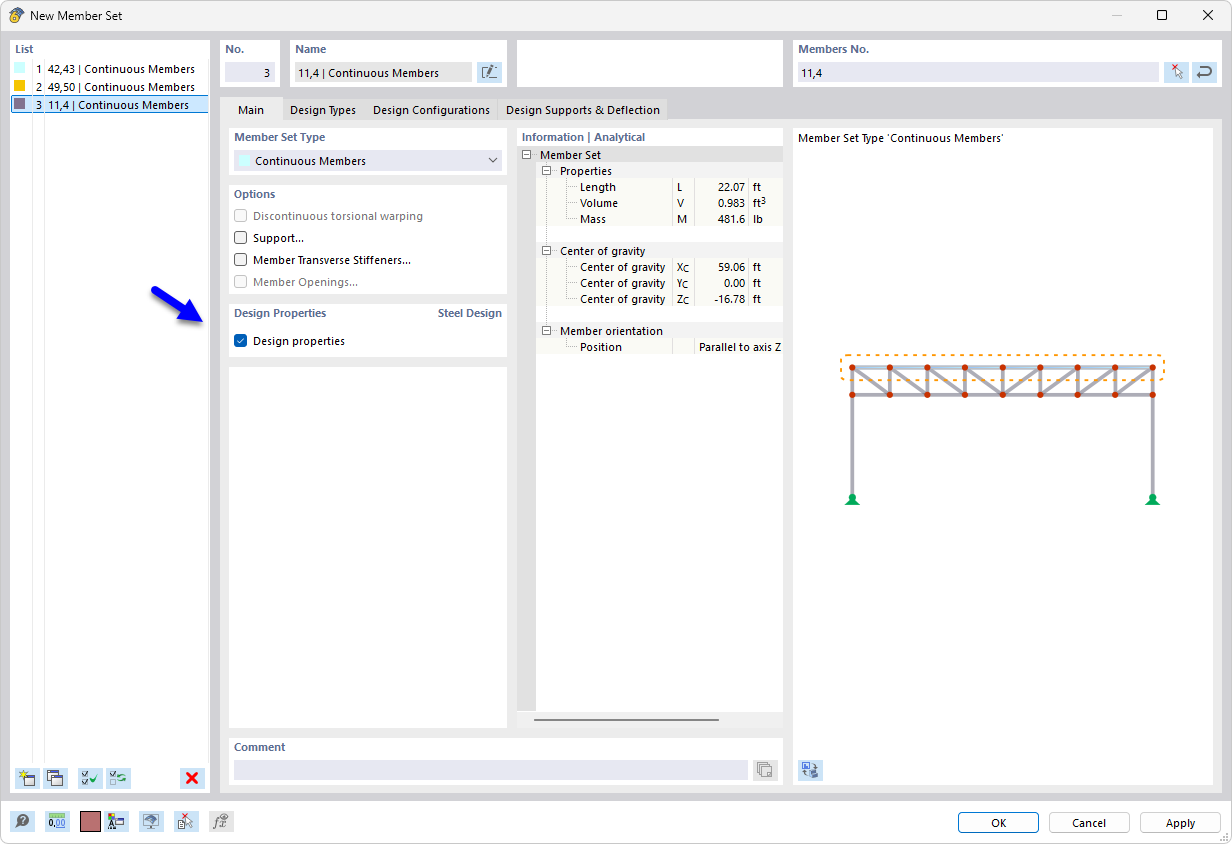
Task: Check Member Transverse Stiffeners option
Action: point(240,260)
